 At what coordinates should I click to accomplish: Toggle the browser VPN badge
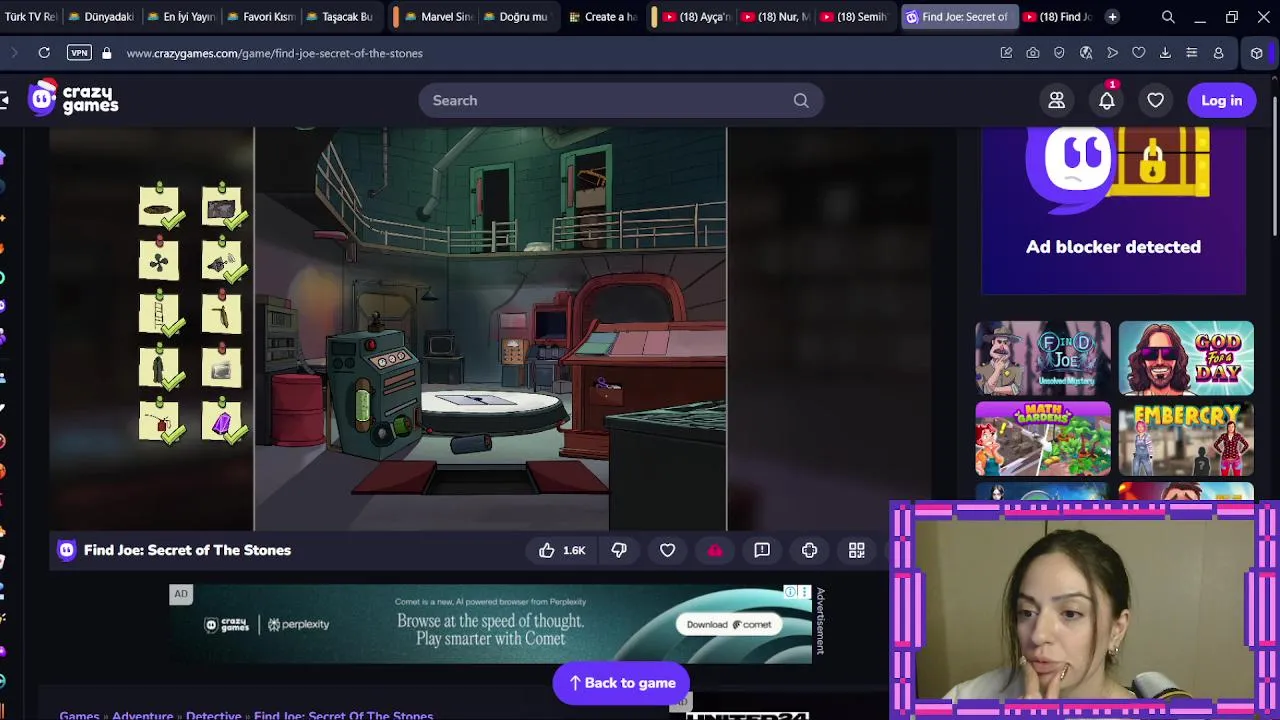click(79, 53)
